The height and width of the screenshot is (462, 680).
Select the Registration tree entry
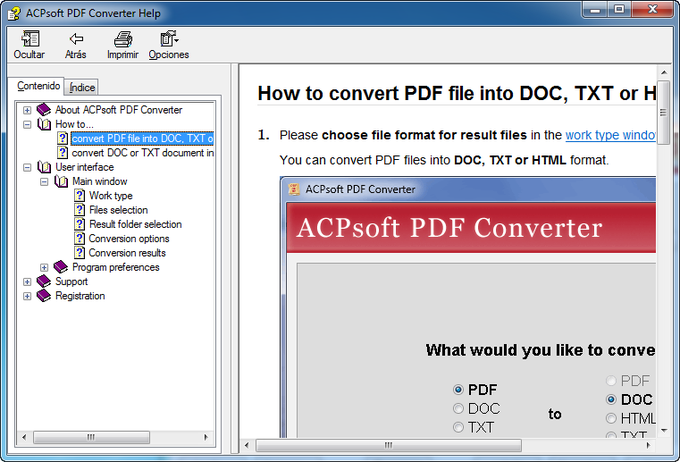point(80,296)
